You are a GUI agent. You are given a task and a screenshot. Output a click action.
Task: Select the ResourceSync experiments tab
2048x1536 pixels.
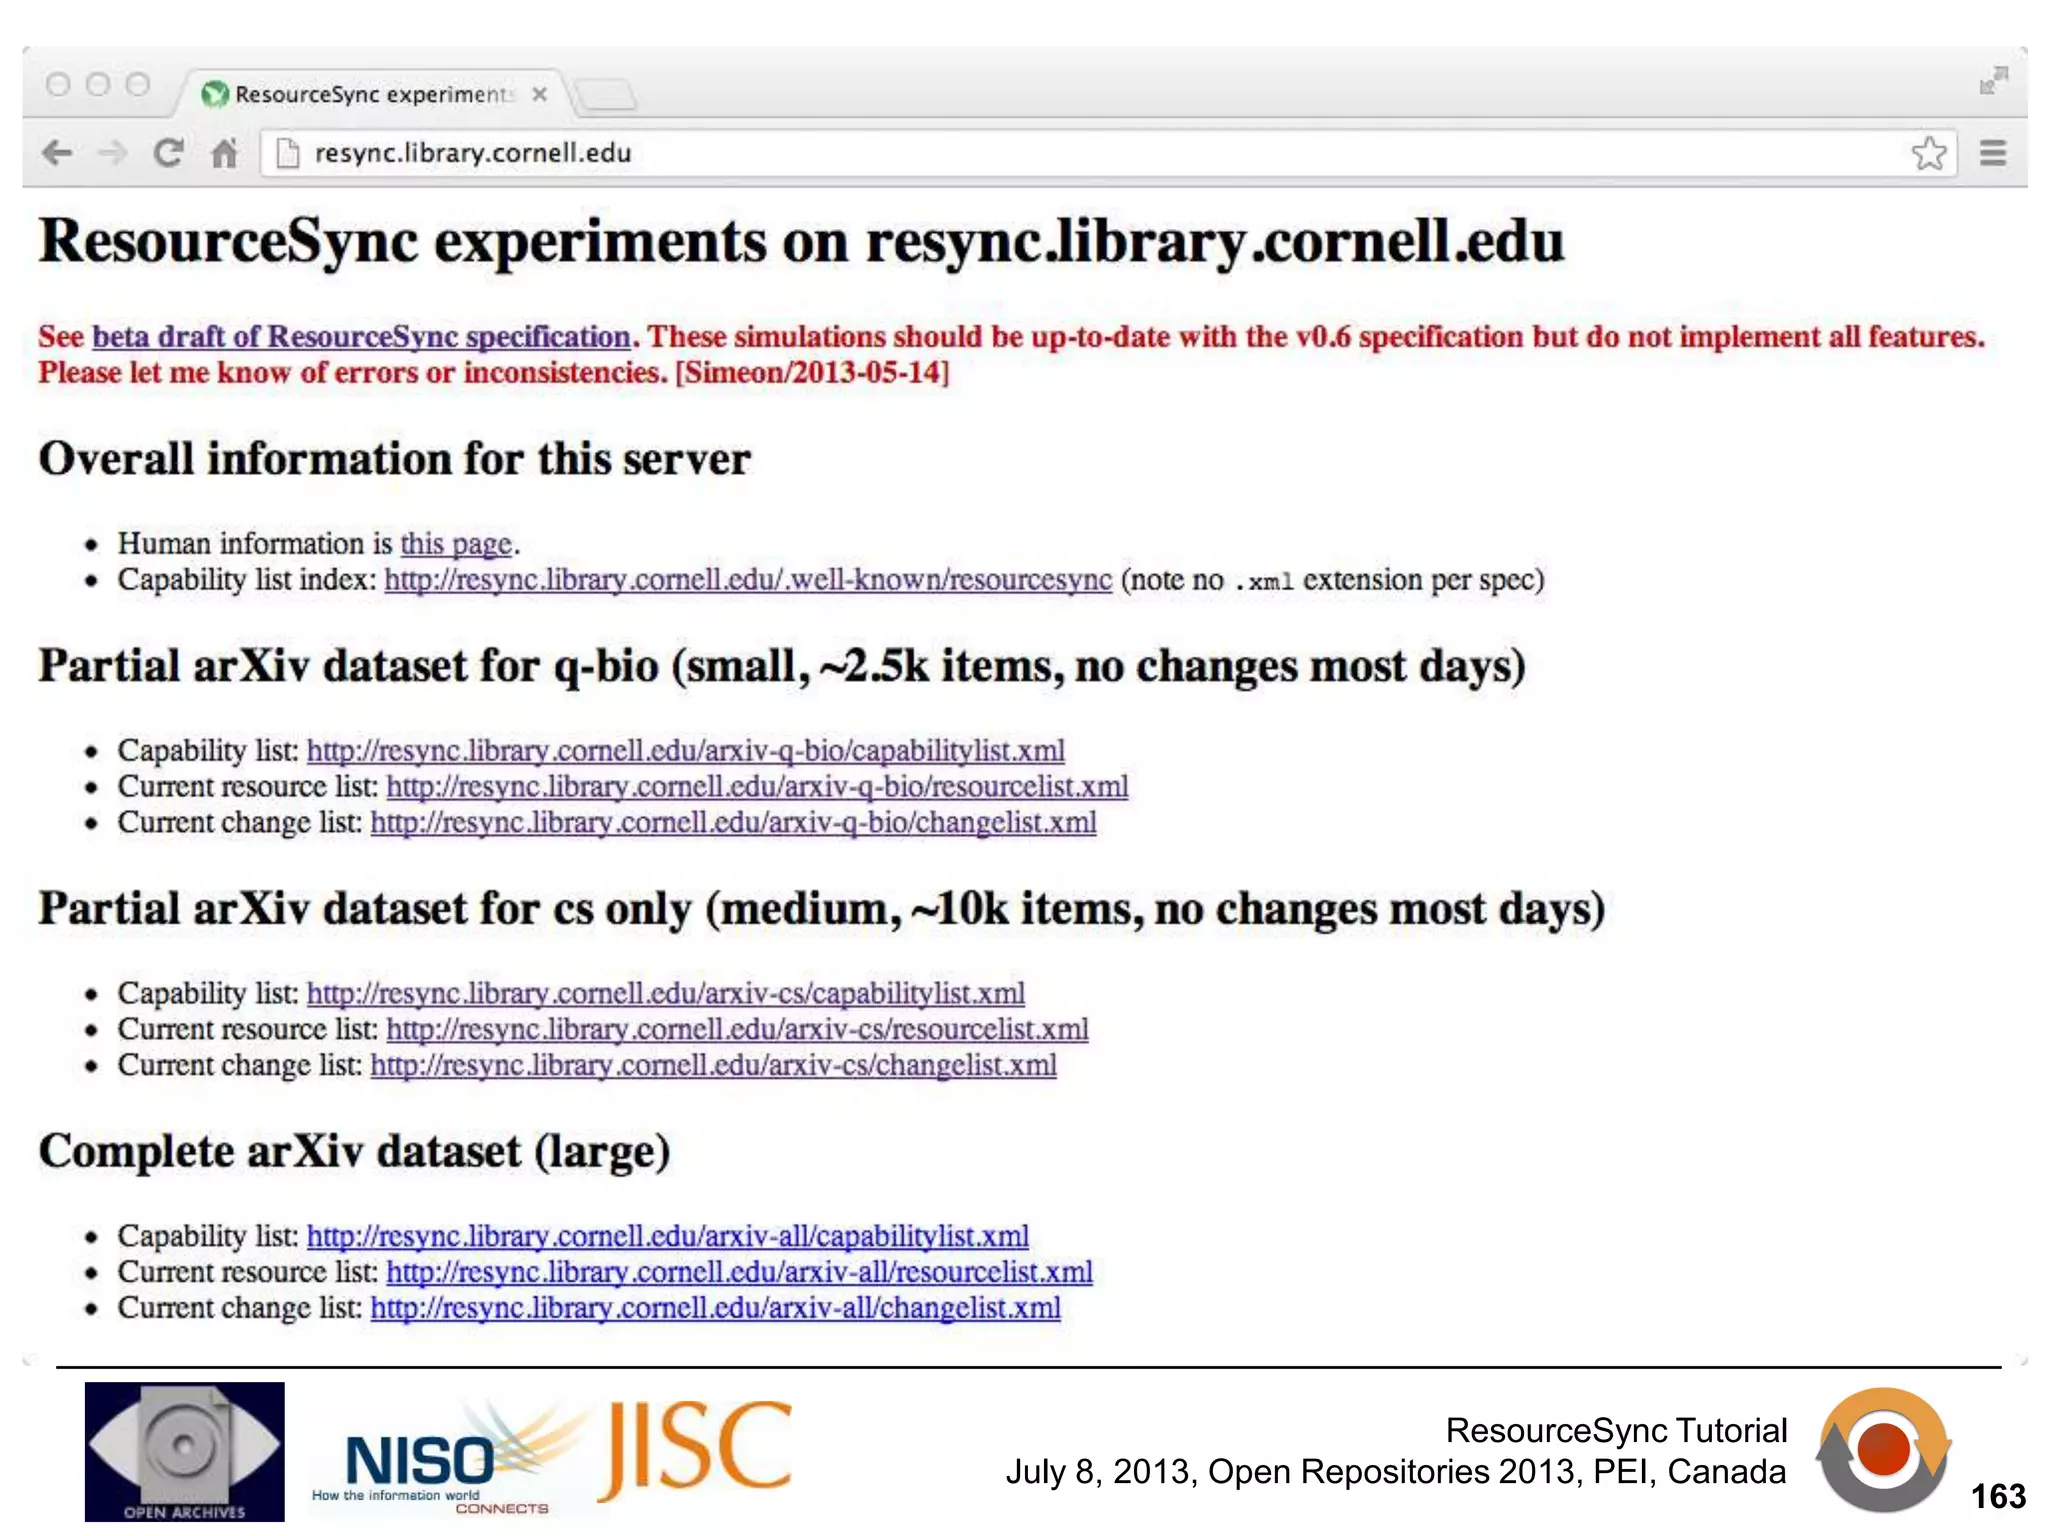pos(370,94)
